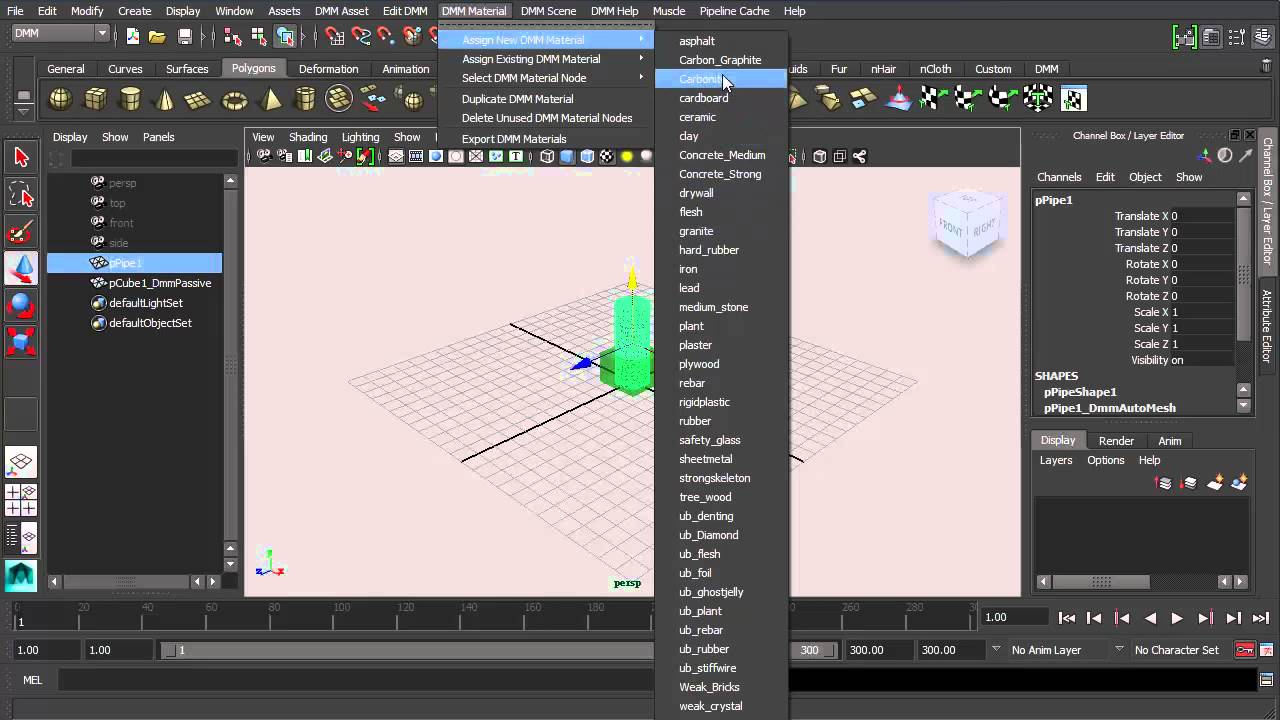1280x720 pixels.
Task: Create a polygon cylinder from the shelf
Action: point(130,99)
